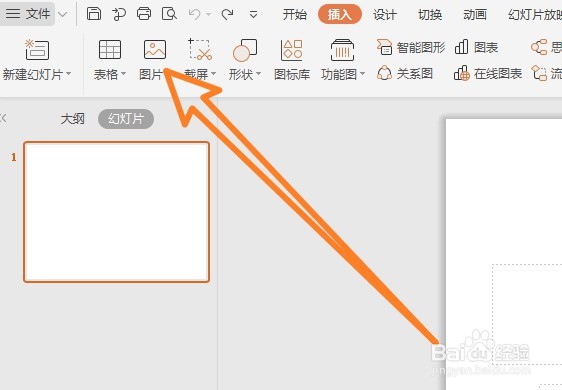Viewport: 562px width, 390px height.
Task: Expand the 表格 dropdown arrow
Action: (123, 74)
